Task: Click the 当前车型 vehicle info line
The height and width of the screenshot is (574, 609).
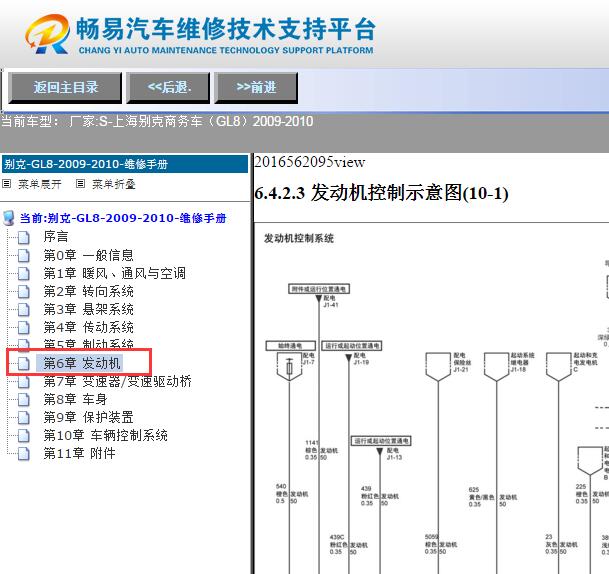Action: coord(157,122)
